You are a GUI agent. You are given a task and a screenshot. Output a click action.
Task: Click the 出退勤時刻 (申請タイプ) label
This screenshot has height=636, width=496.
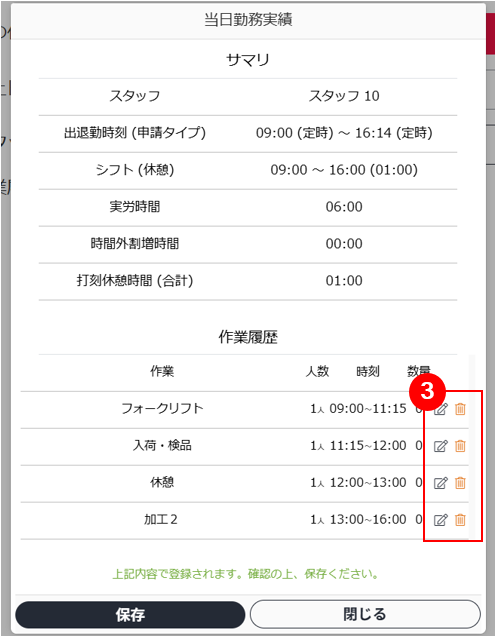pyautogui.click(x=135, y=133)
